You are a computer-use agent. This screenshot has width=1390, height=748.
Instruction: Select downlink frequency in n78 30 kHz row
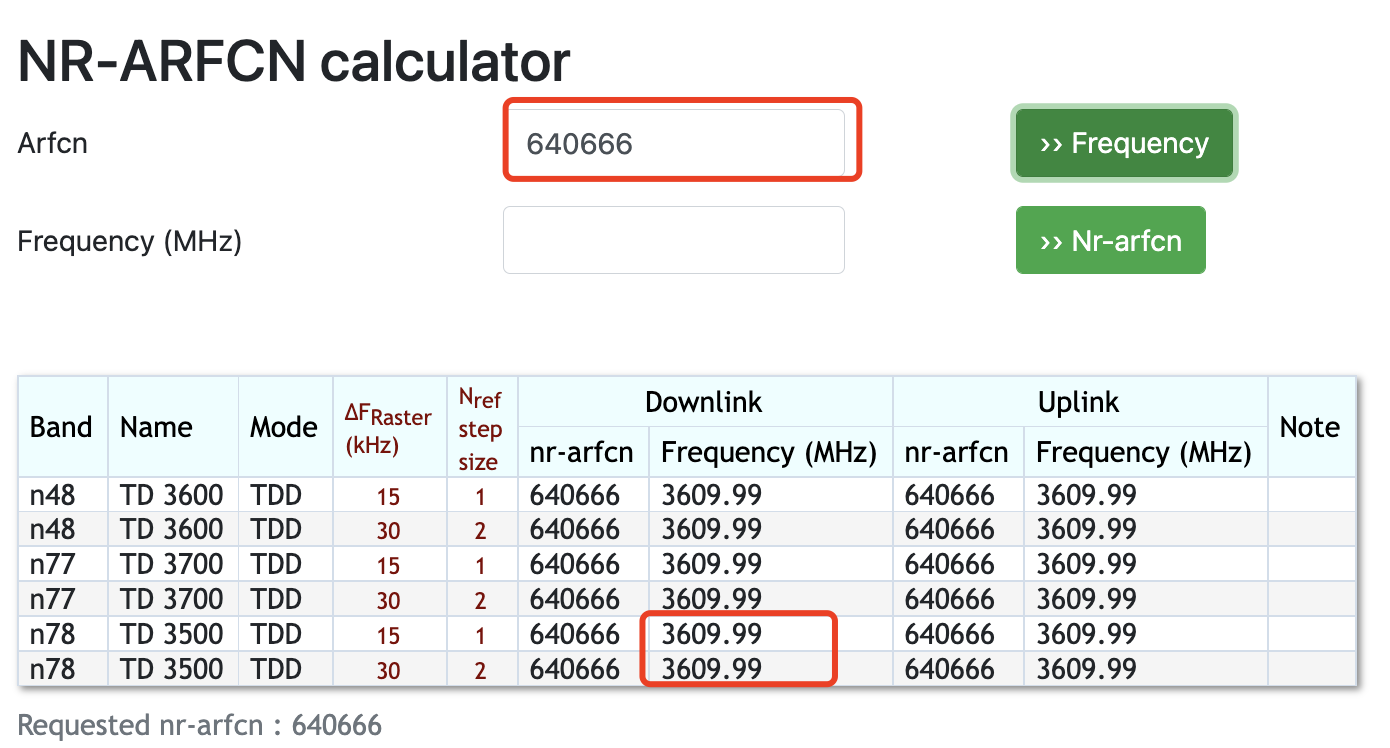[x=711, y=668]
